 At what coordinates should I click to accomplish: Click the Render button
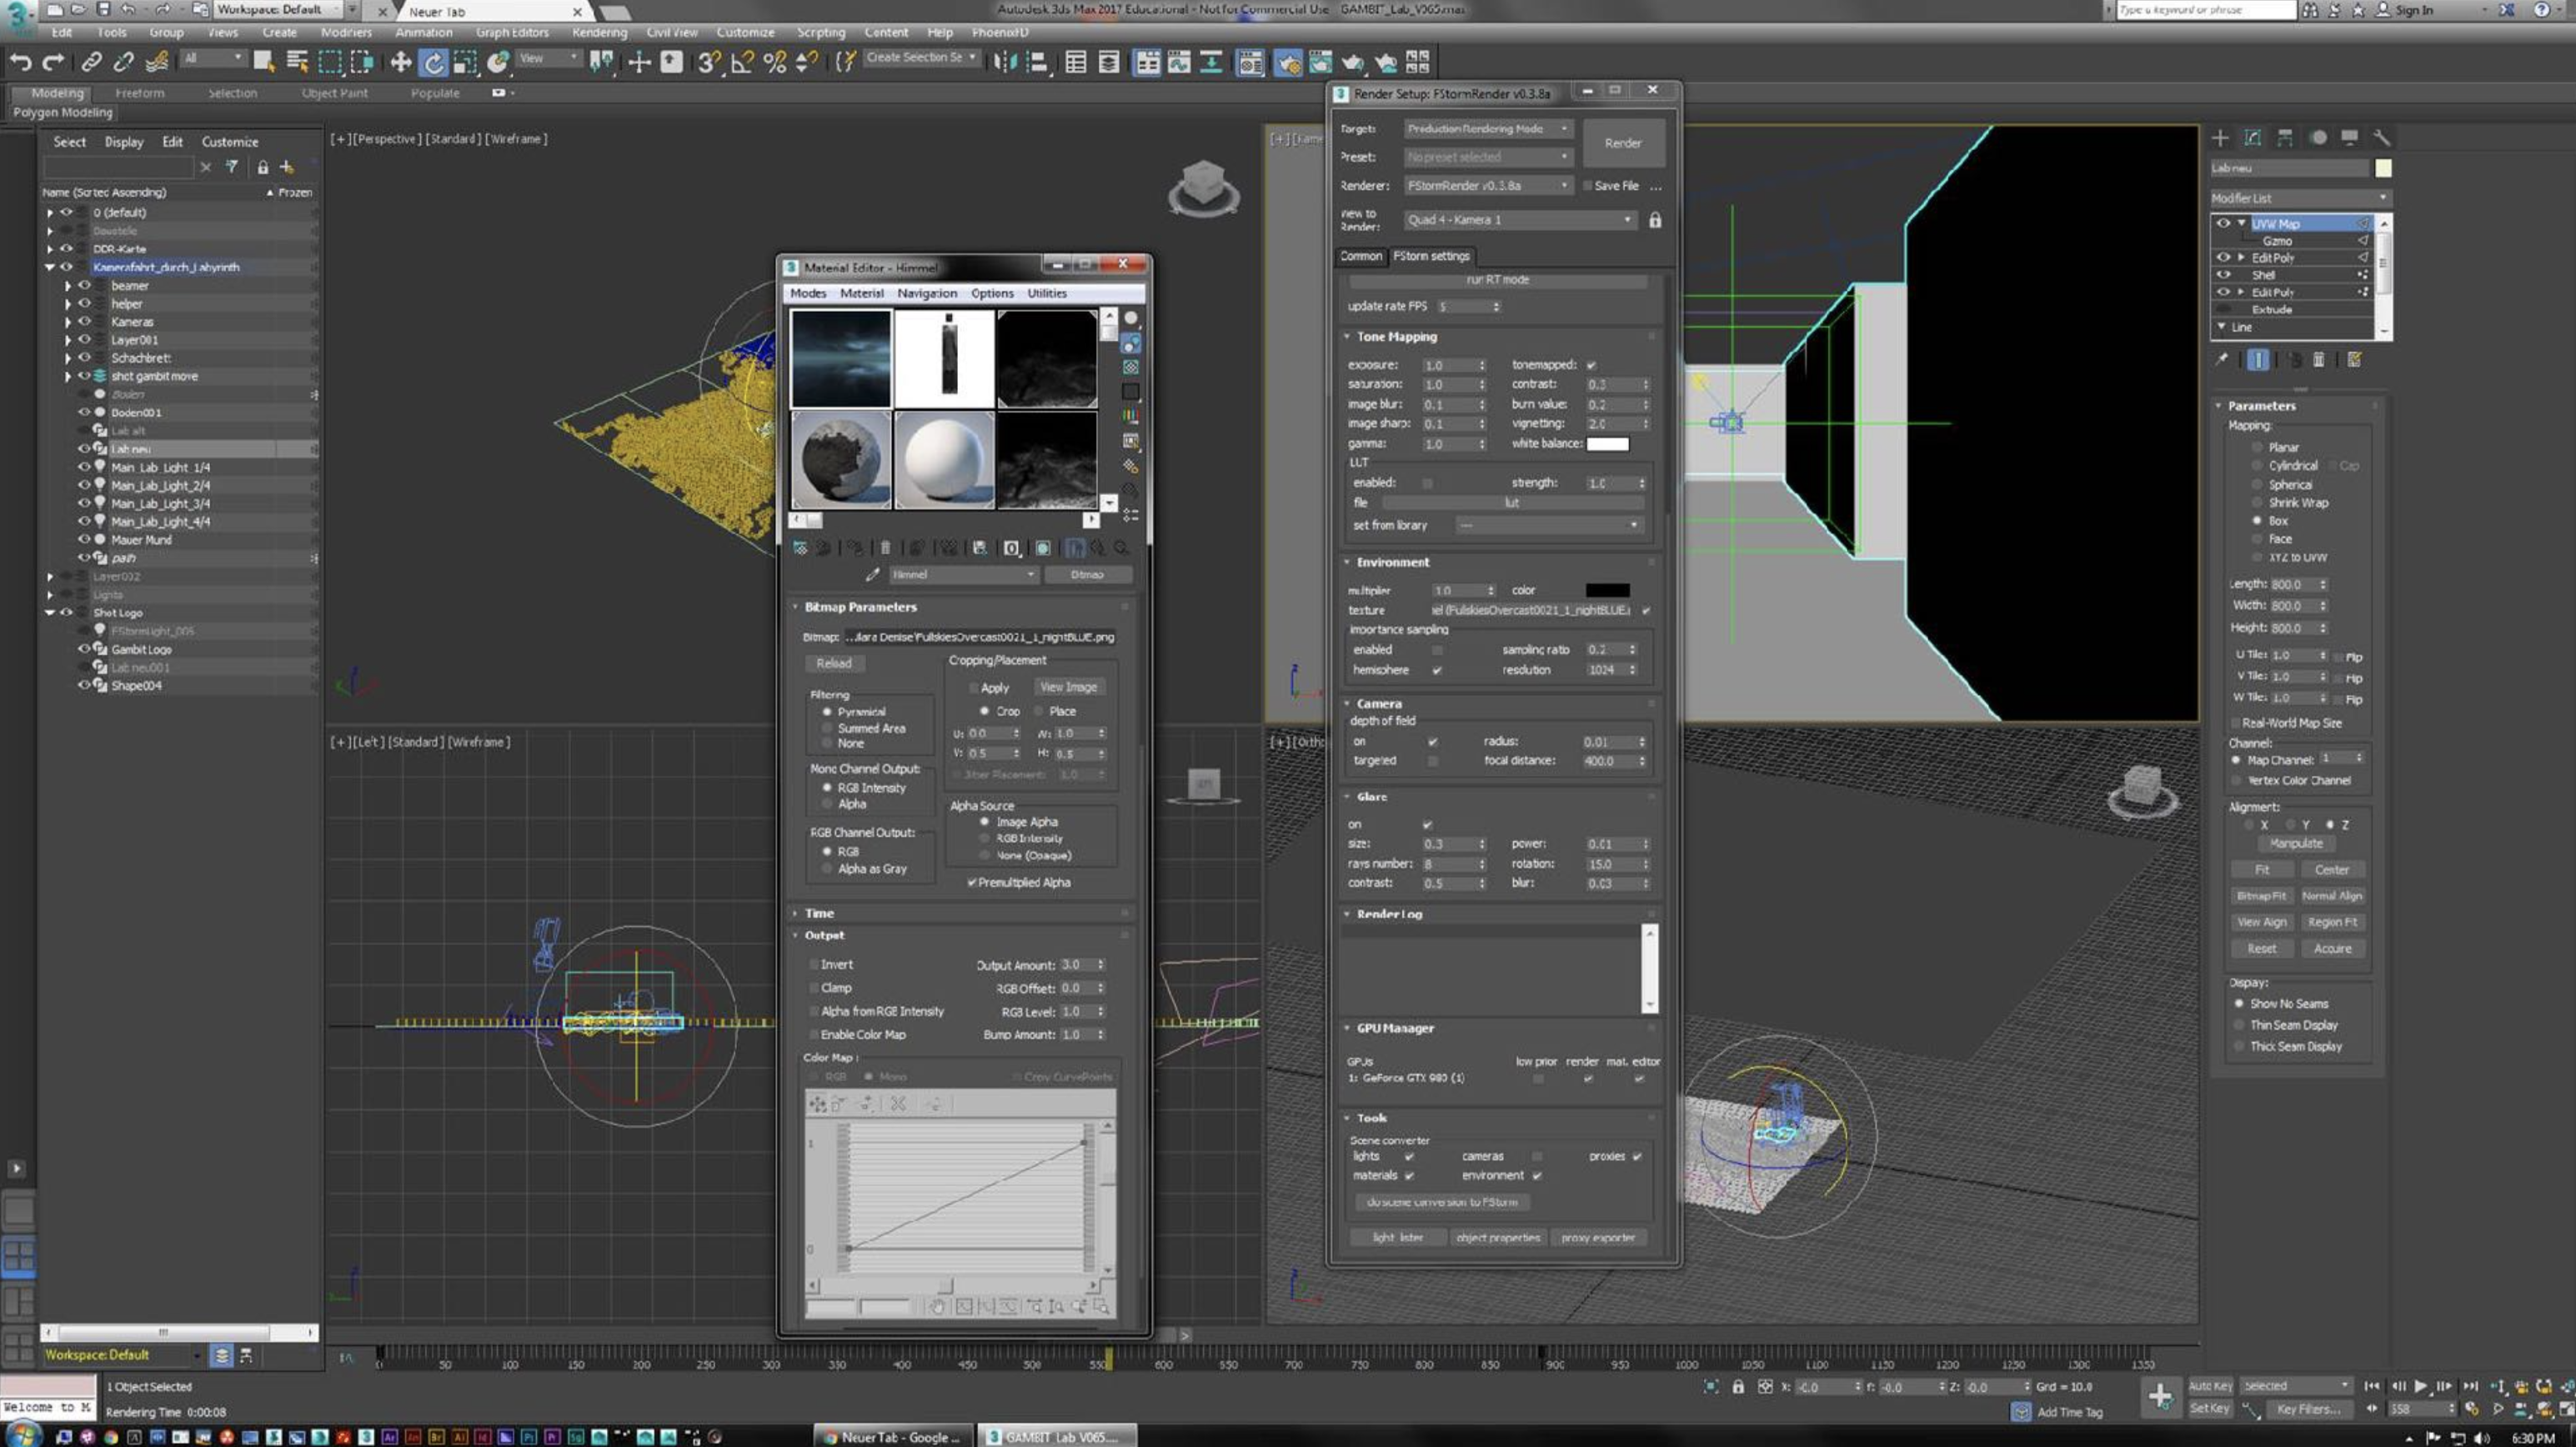[1622, 143]
